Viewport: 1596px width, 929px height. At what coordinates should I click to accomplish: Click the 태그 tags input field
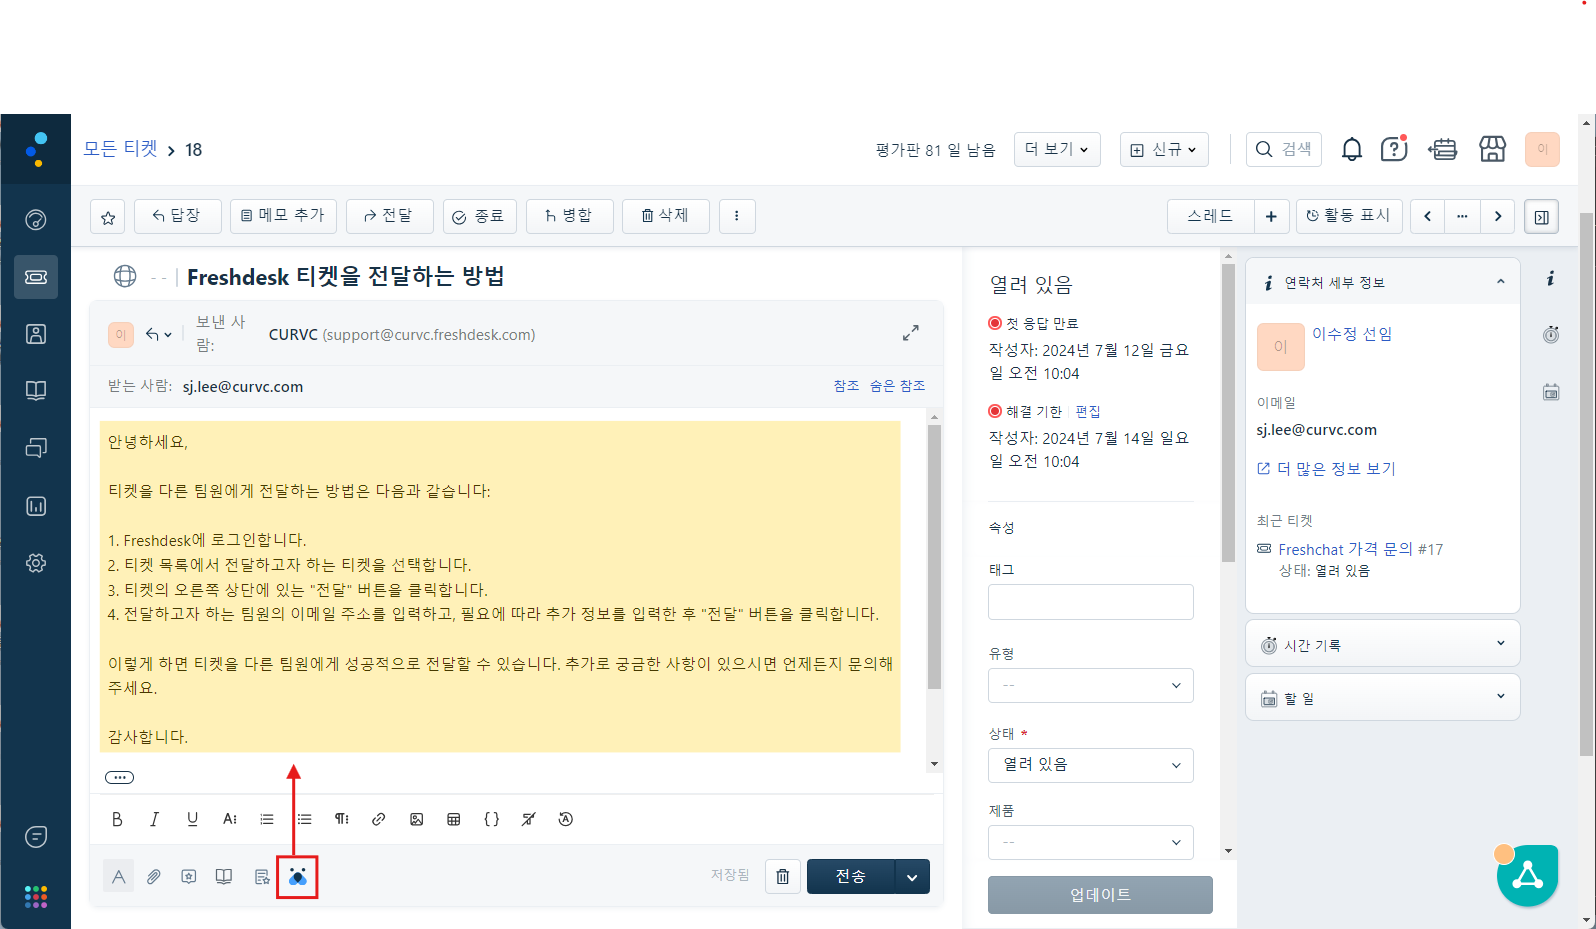[x=1090, y=602]
